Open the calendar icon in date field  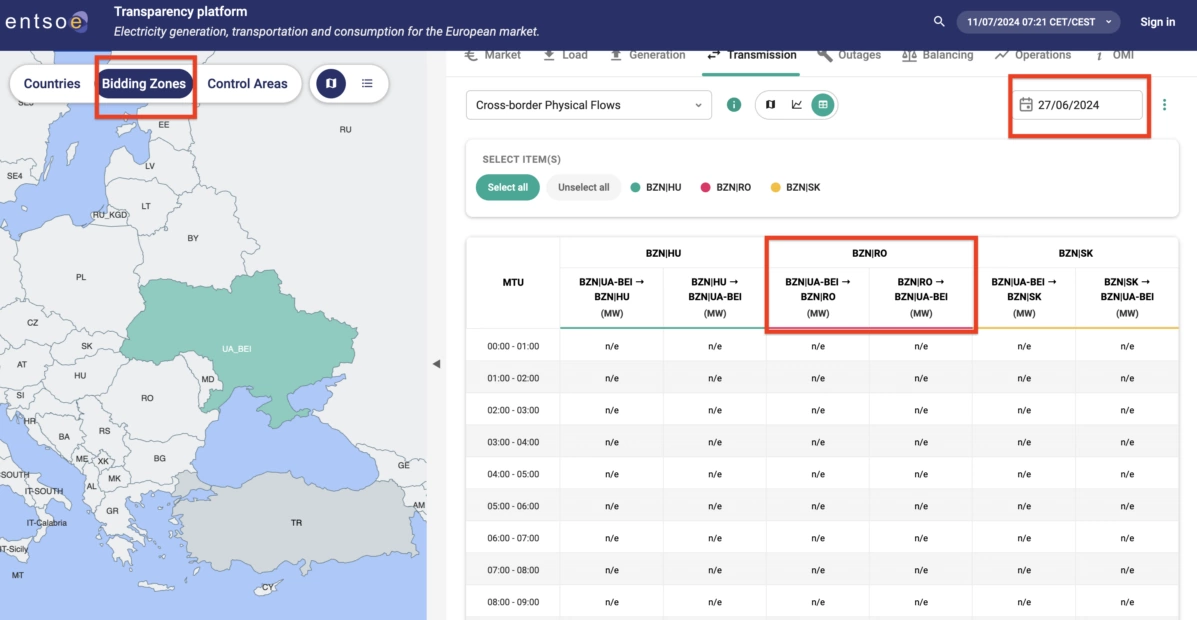pyautogui.click(x=1026, y=105)
